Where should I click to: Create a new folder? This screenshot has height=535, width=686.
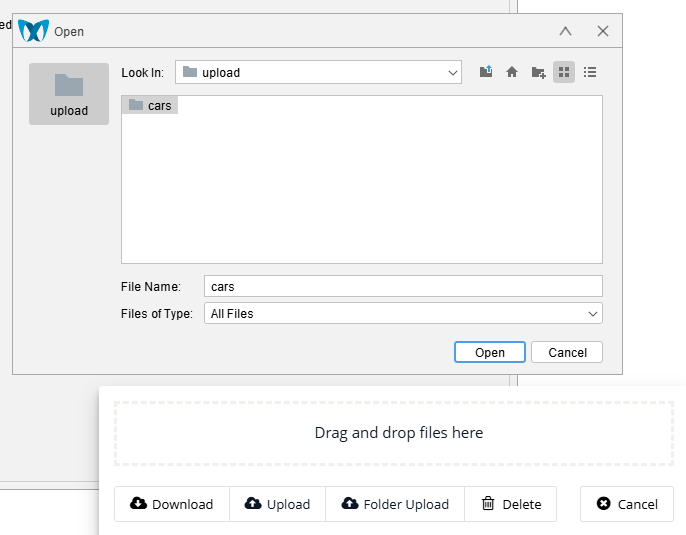pos(538,72)
